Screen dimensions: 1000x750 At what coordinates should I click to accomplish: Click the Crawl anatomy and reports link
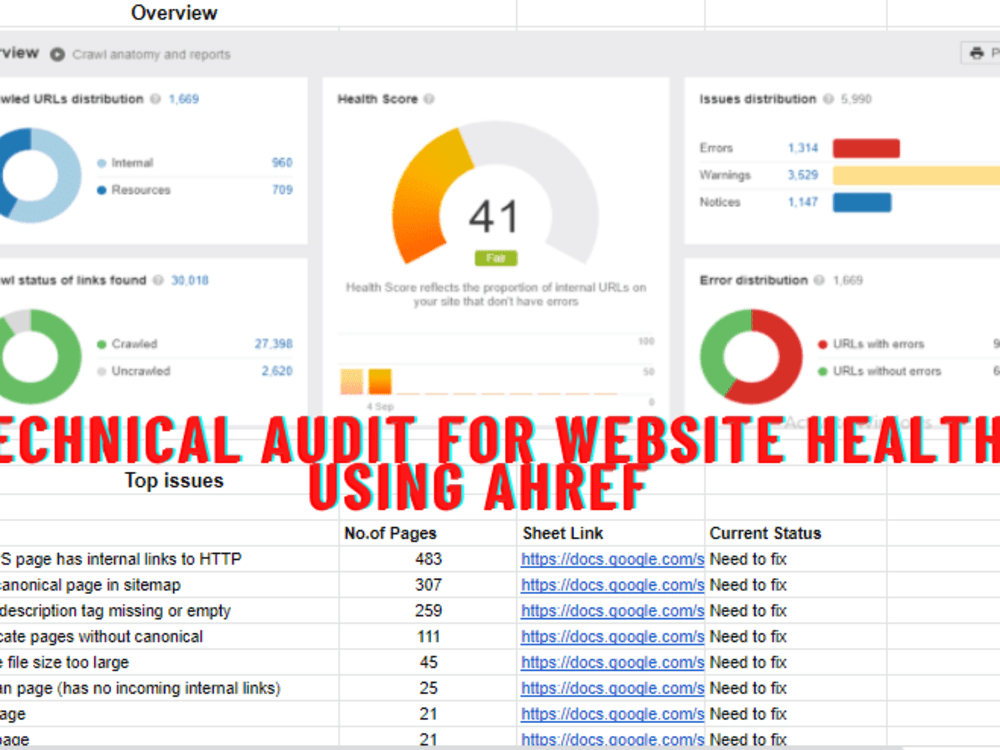tap(151, 54)
